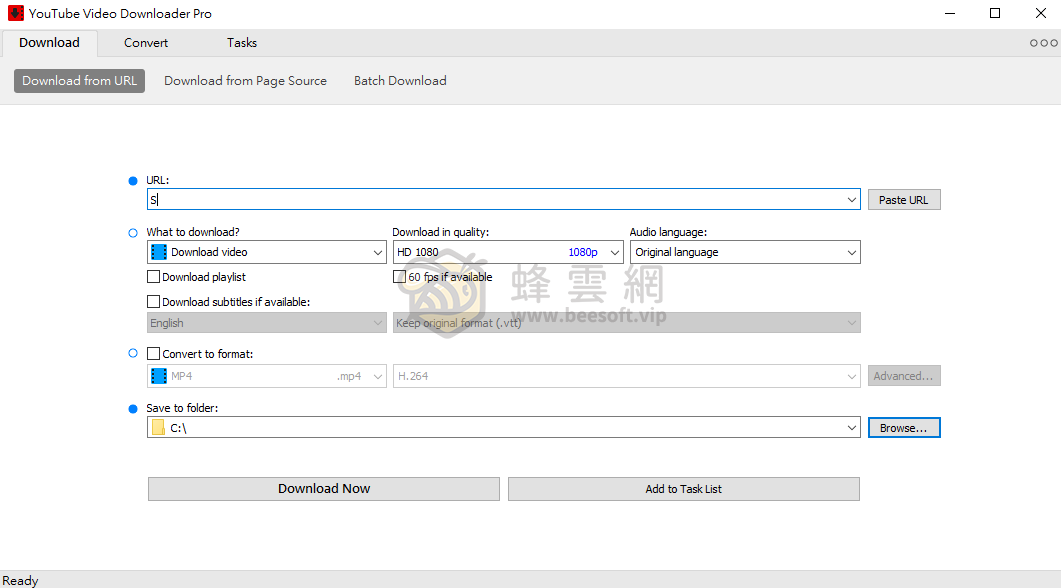Screen dimensions: 1061x588
Task: Click the MP4 film icon in format box
Action: pos(159,376)
